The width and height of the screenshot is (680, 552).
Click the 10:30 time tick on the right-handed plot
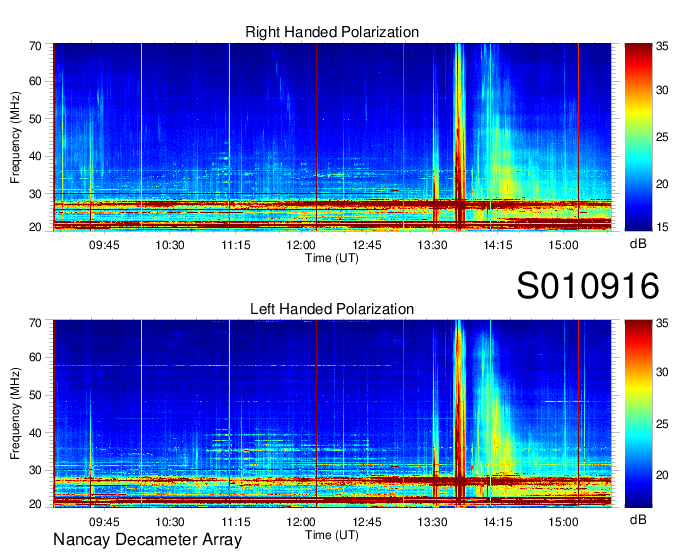(x=170, y=245)
